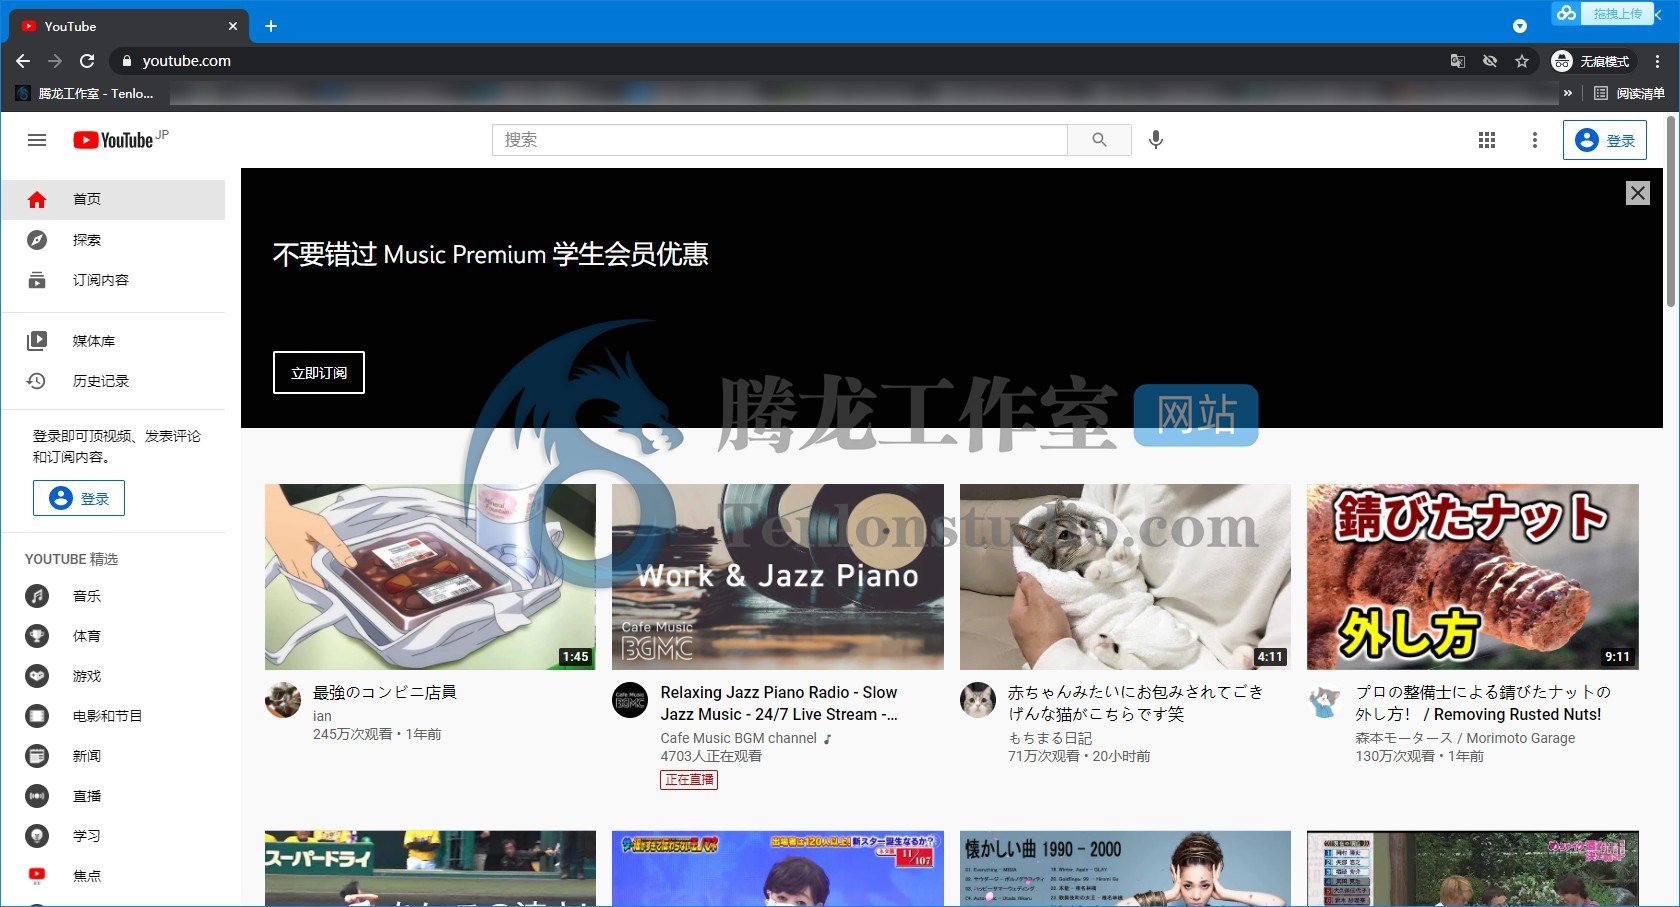Play 錆びたナット外し方 thumbnail

(x=1473, y=577)
